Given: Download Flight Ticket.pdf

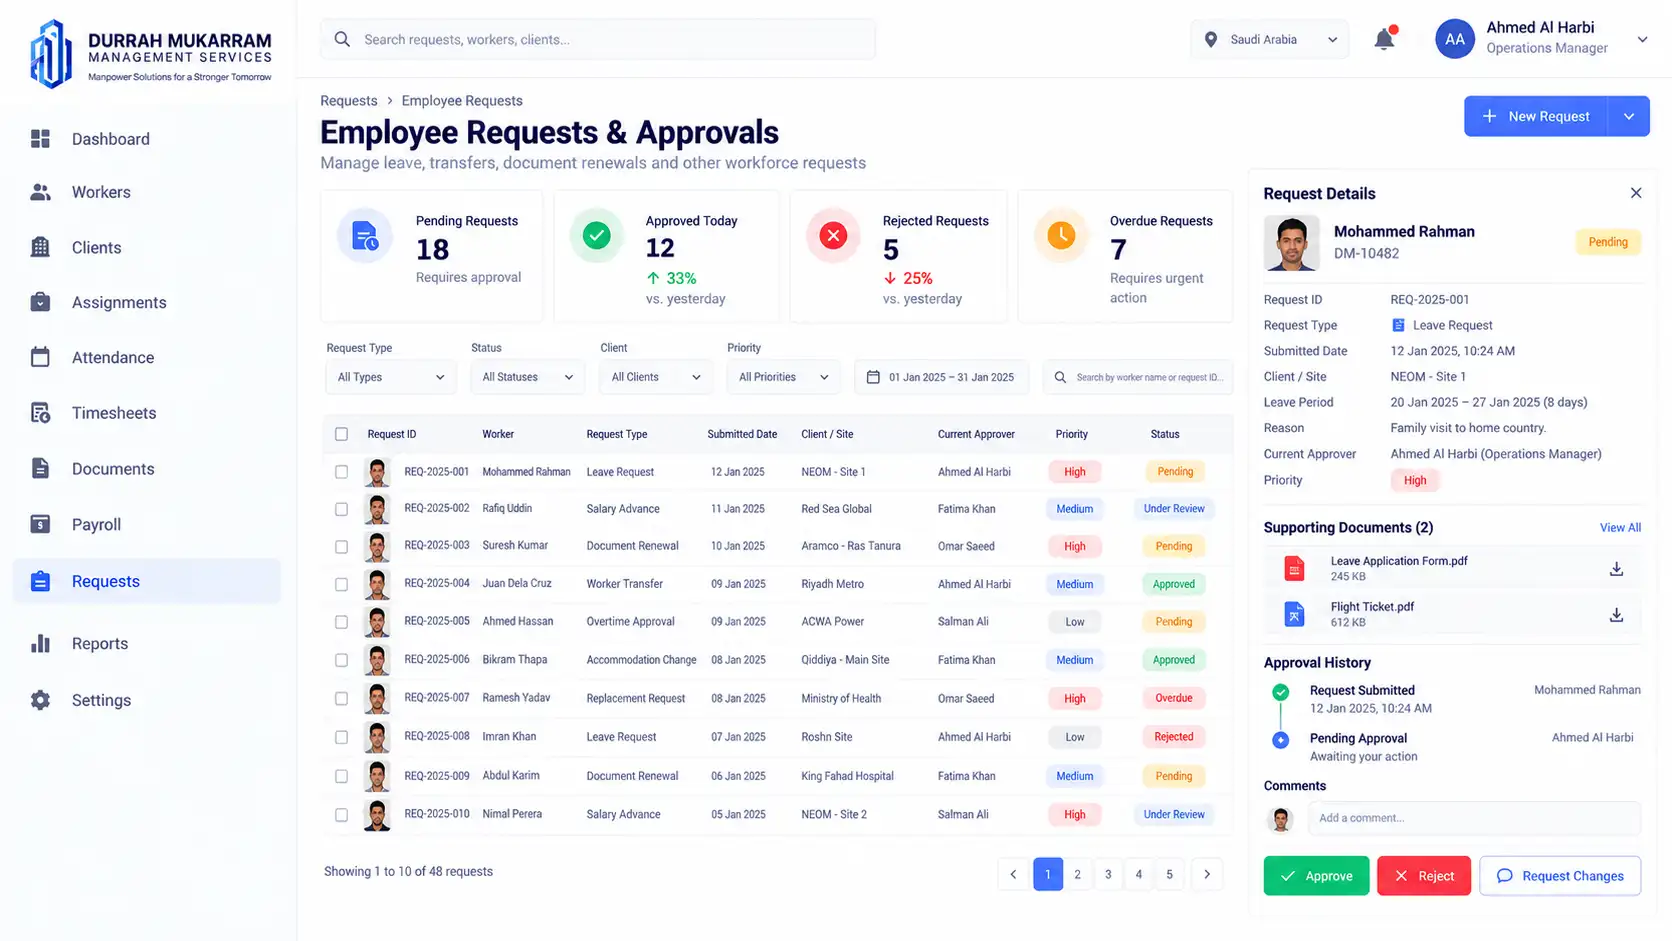Looking at the screenshot, I should 1616,615.
